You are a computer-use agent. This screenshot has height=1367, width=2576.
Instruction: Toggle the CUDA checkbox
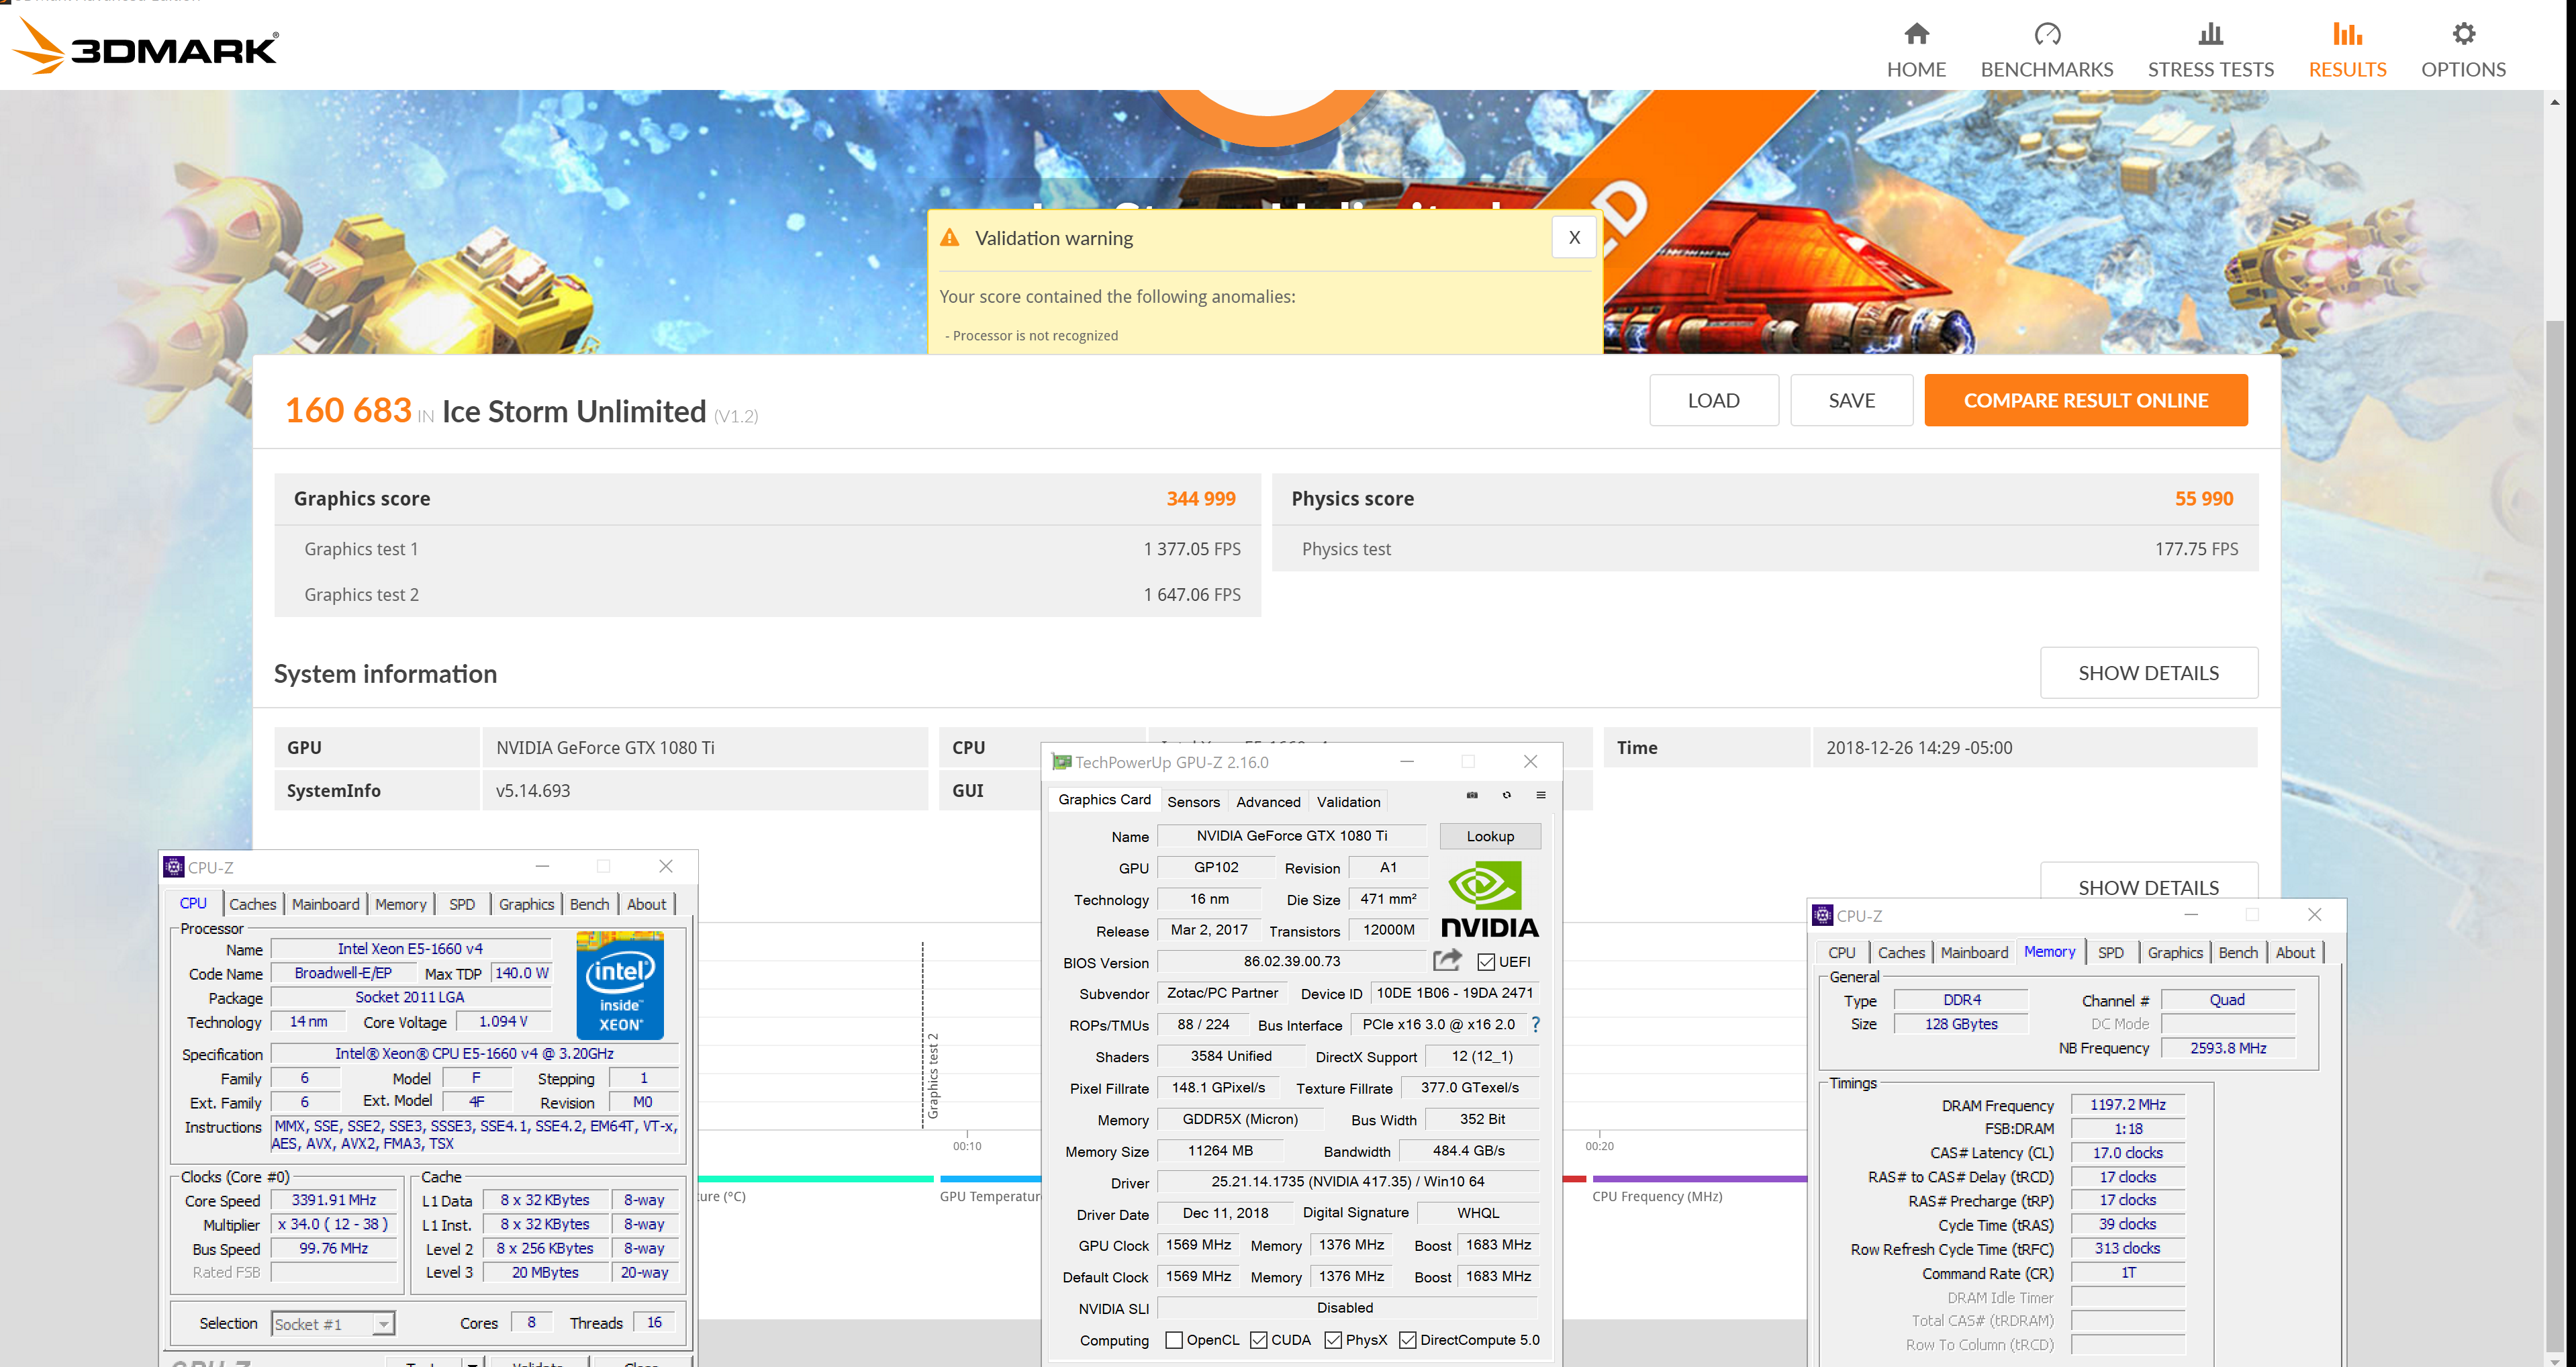pyautogui.click(x=1259, y=1340)
